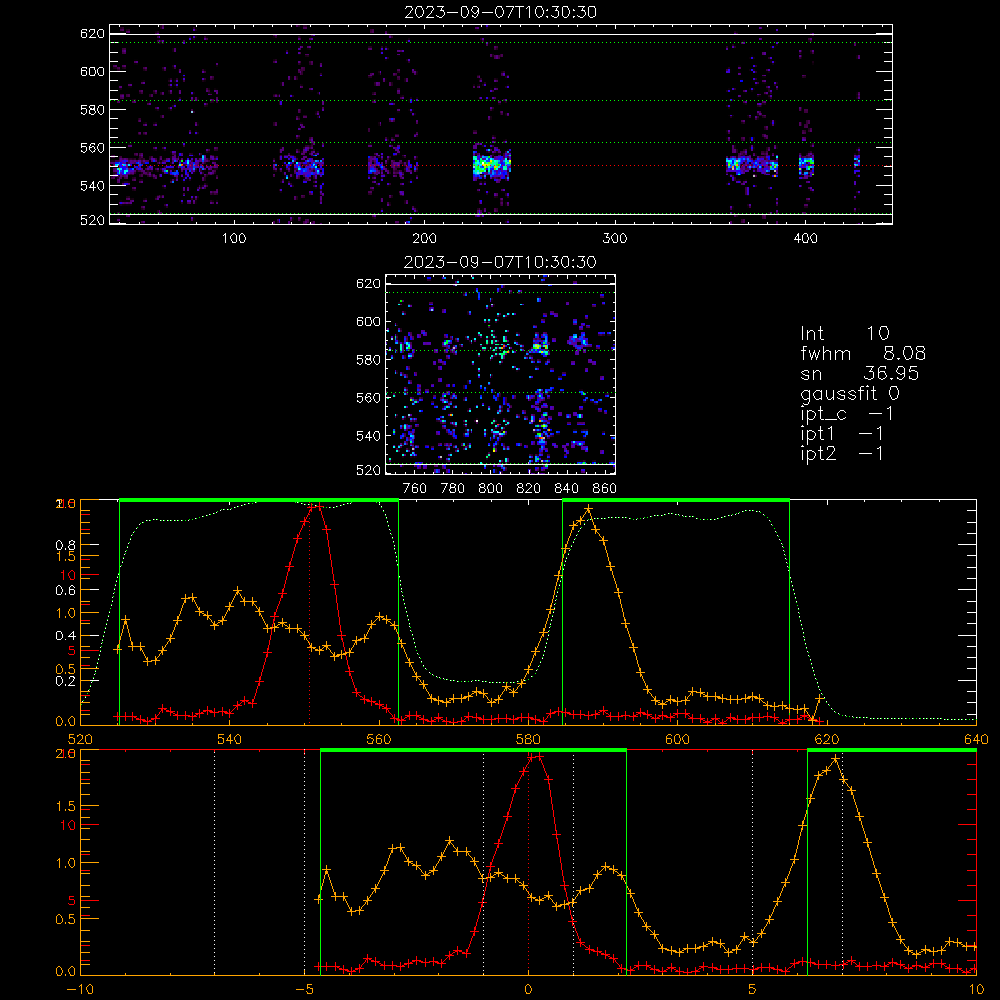Image resolution: width=1000 pixels, height=1000 pixels.
Task: Click x-axis label 100 of top image
Action: (234, 239)
